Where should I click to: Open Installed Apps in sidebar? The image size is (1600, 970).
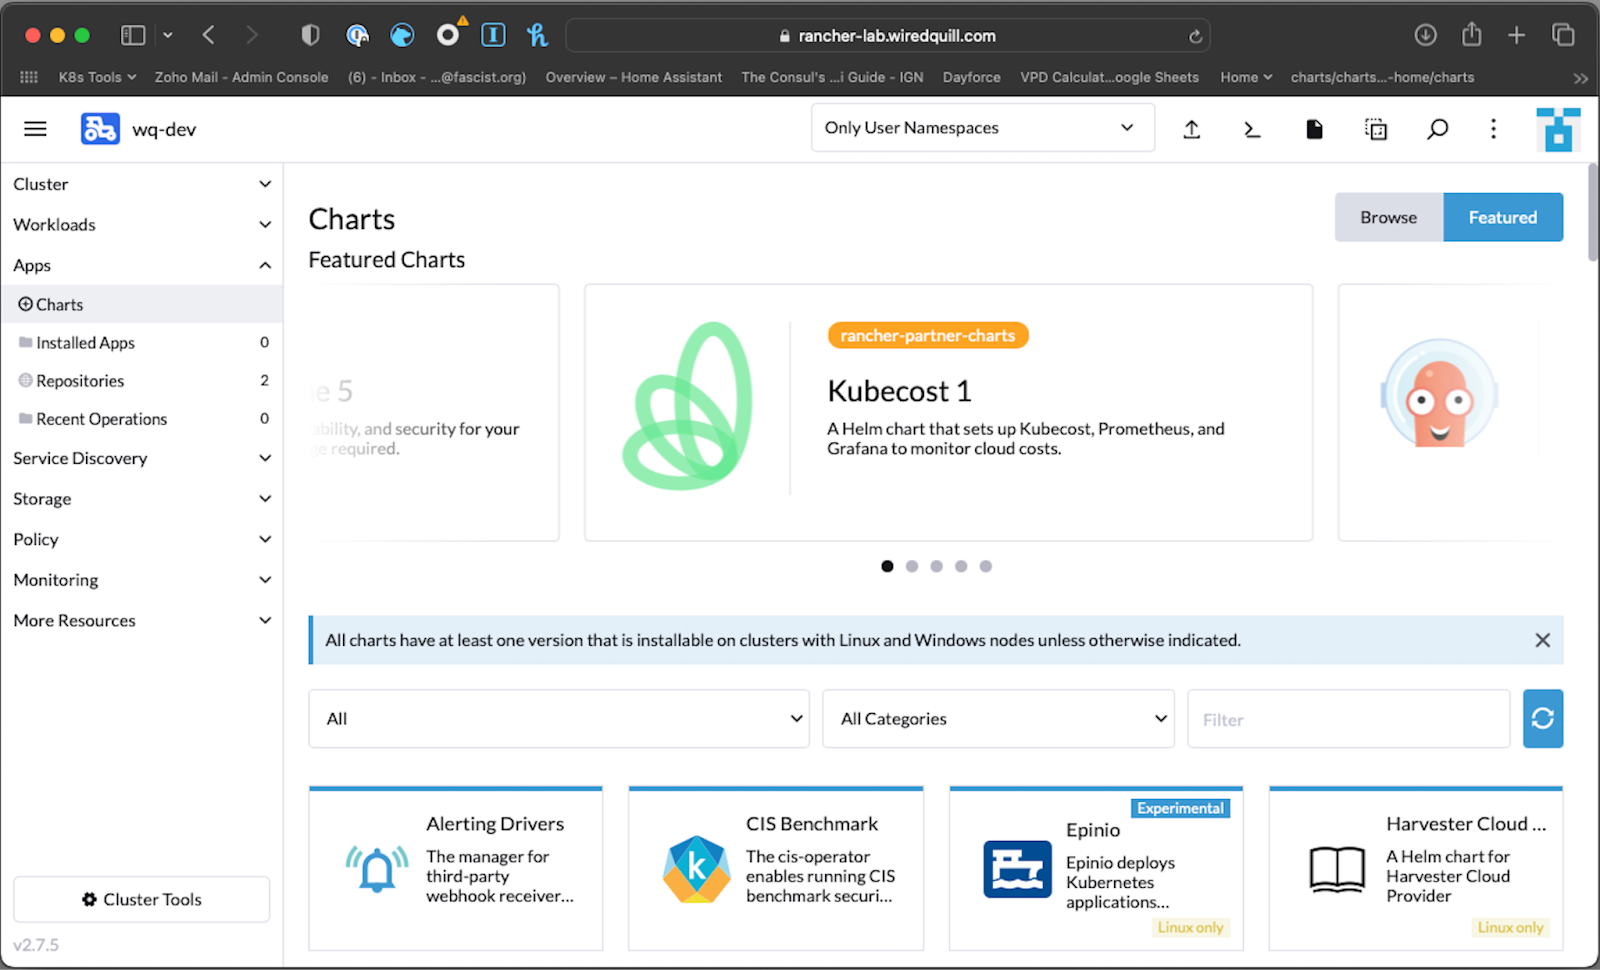click(142, 342)
